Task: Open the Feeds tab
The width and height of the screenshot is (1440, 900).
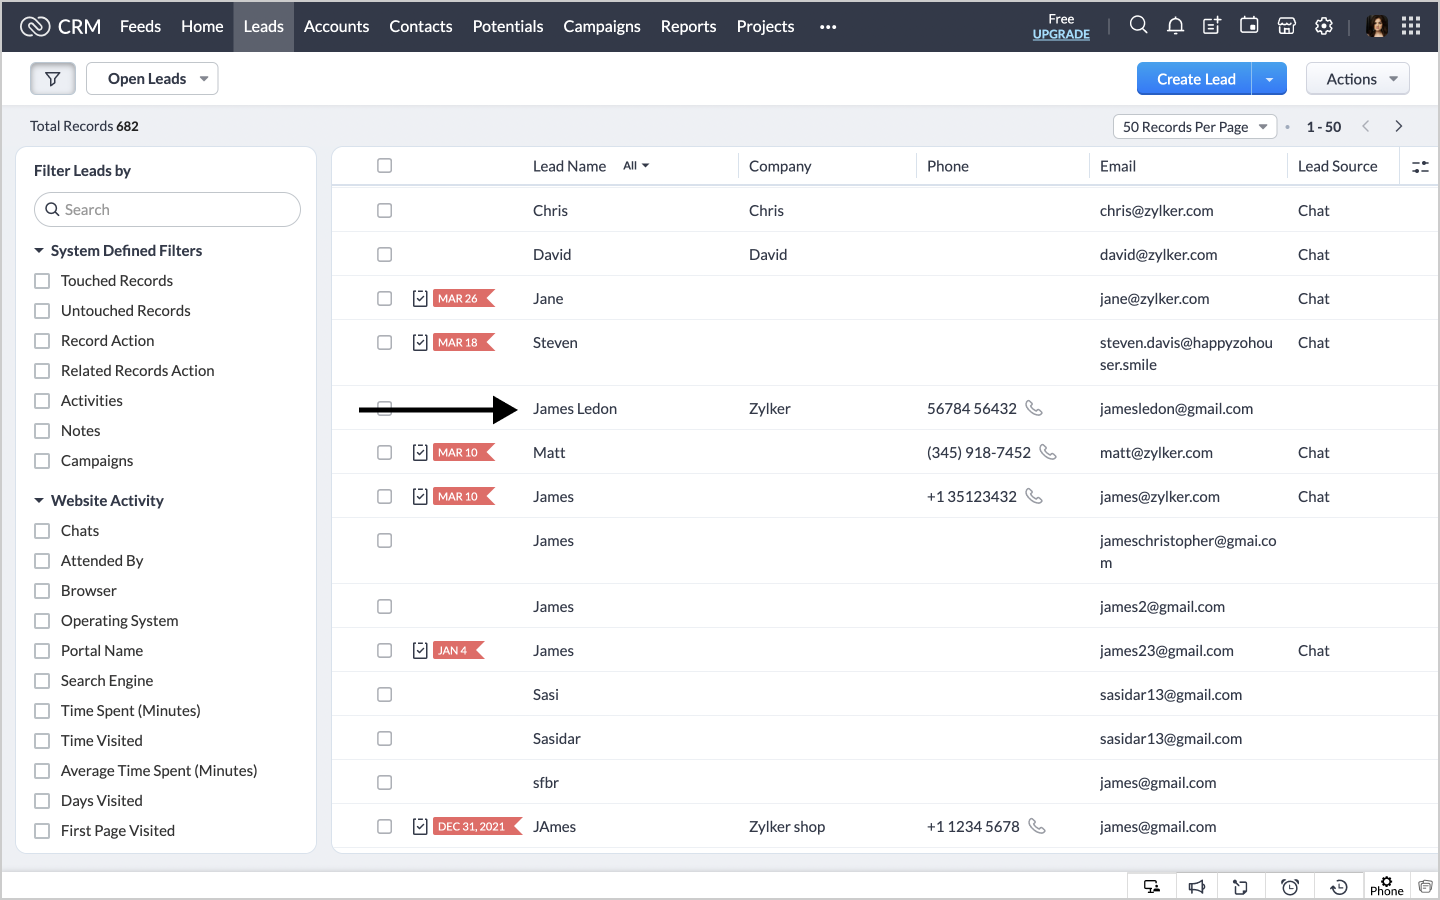Action: tap(140, 26)
